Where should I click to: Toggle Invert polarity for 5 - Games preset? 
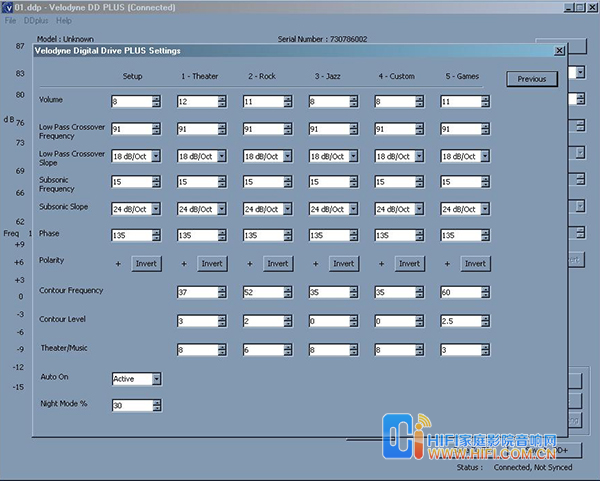(475, 263)
